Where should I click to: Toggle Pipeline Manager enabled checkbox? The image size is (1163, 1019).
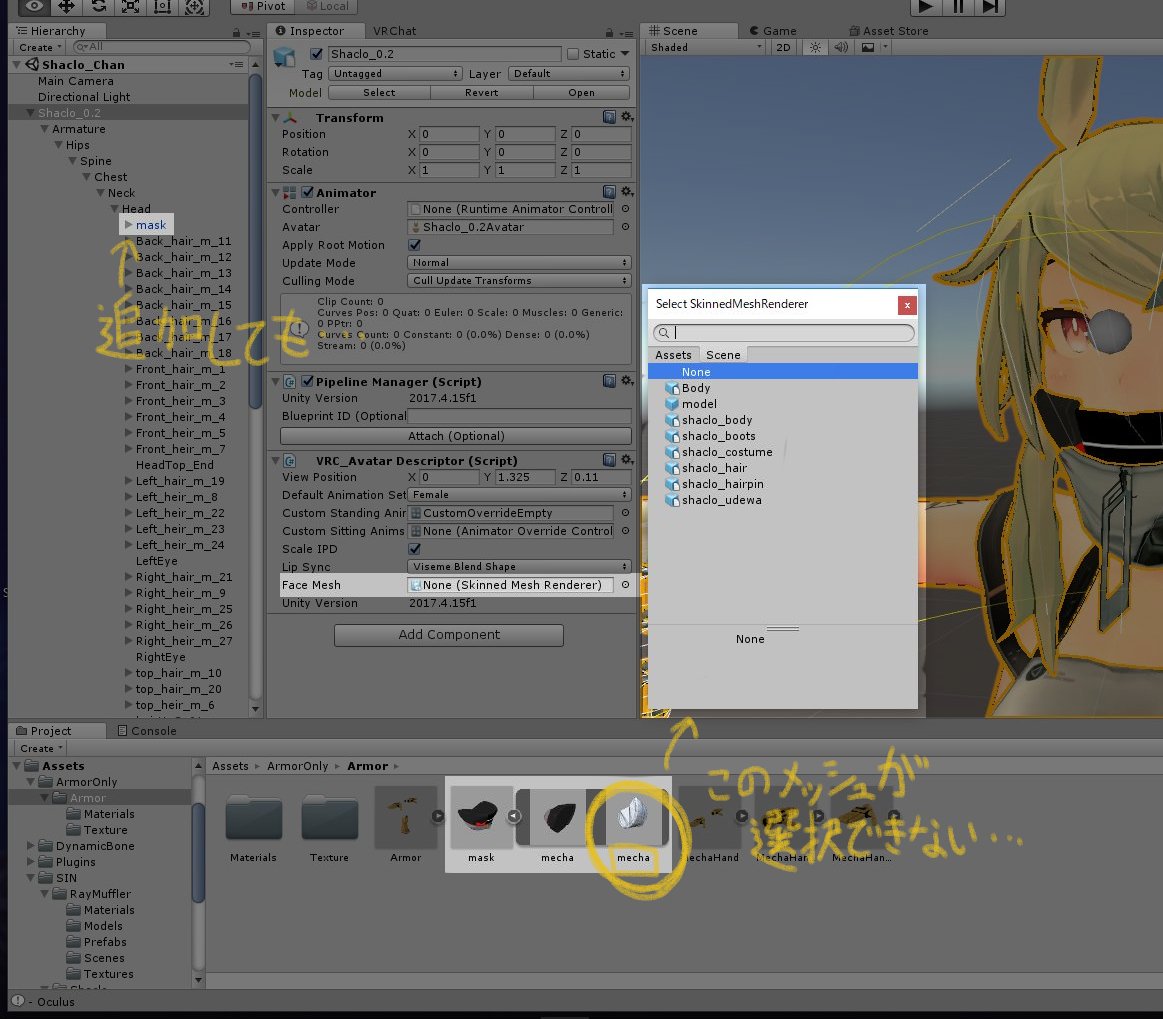(307, 381)
